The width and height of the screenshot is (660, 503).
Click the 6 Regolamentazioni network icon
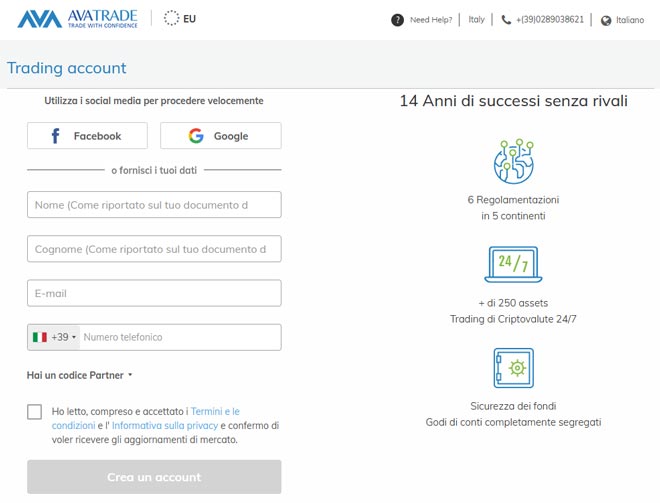click(513, 161)
